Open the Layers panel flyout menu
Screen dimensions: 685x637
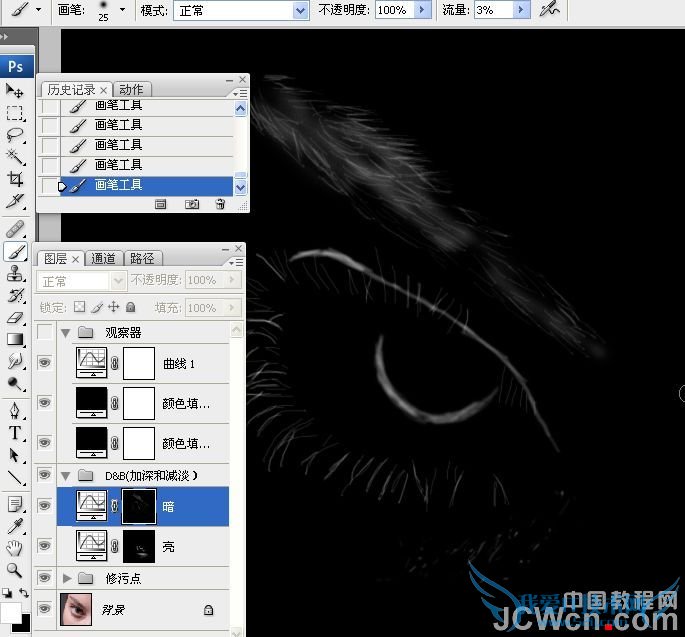pos(236,262)
